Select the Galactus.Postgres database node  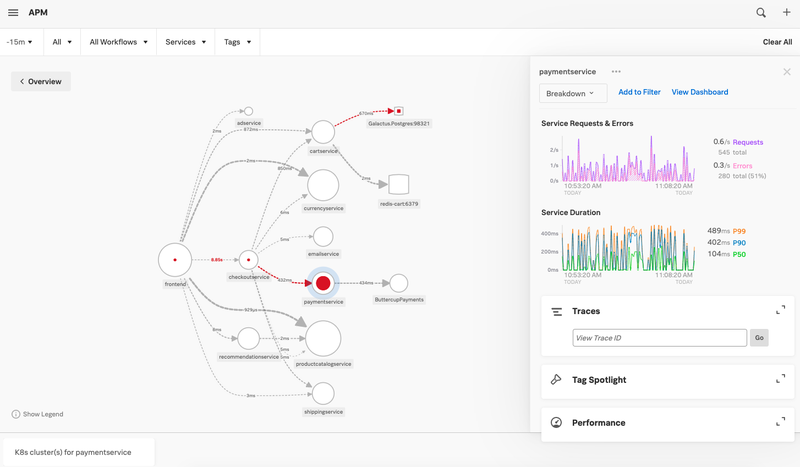(x=399, y=111)
